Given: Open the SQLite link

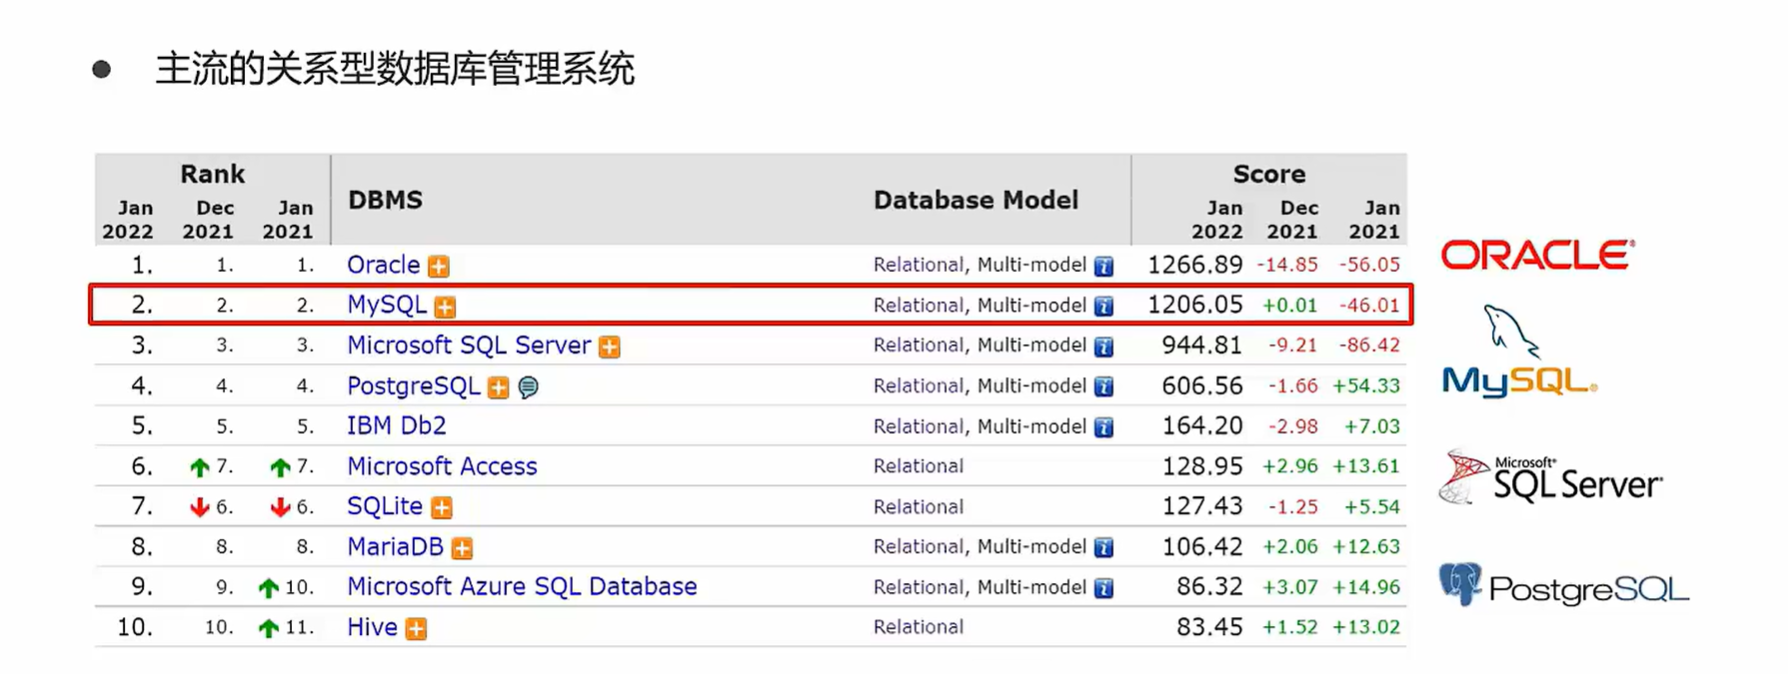Looking at the screenshot, I should pyautogui.click(x=384, y=506).
